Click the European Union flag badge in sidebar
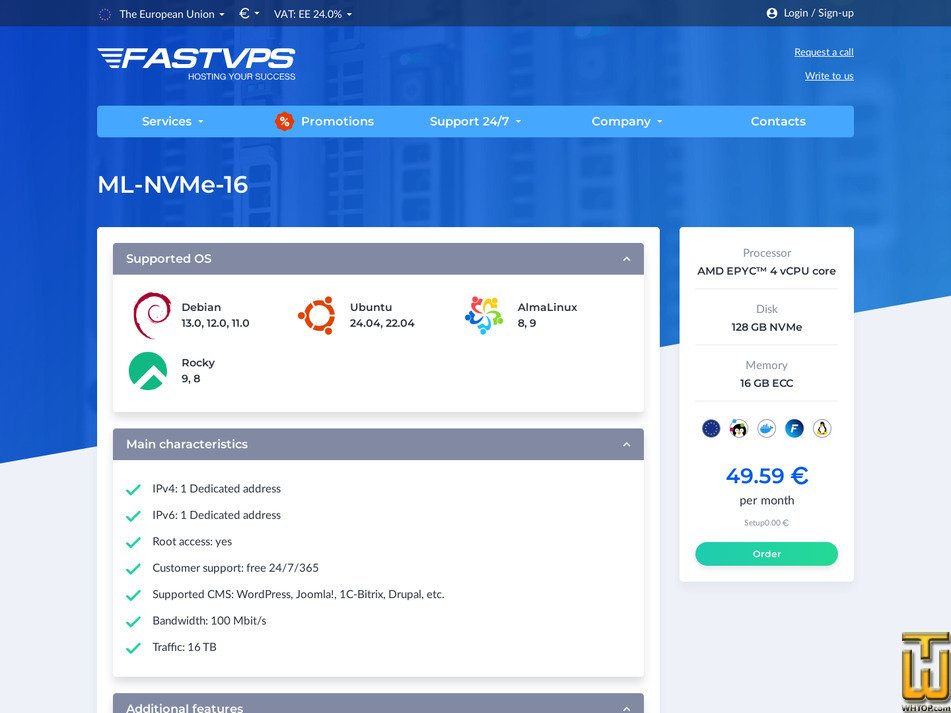 coord(711,429)
